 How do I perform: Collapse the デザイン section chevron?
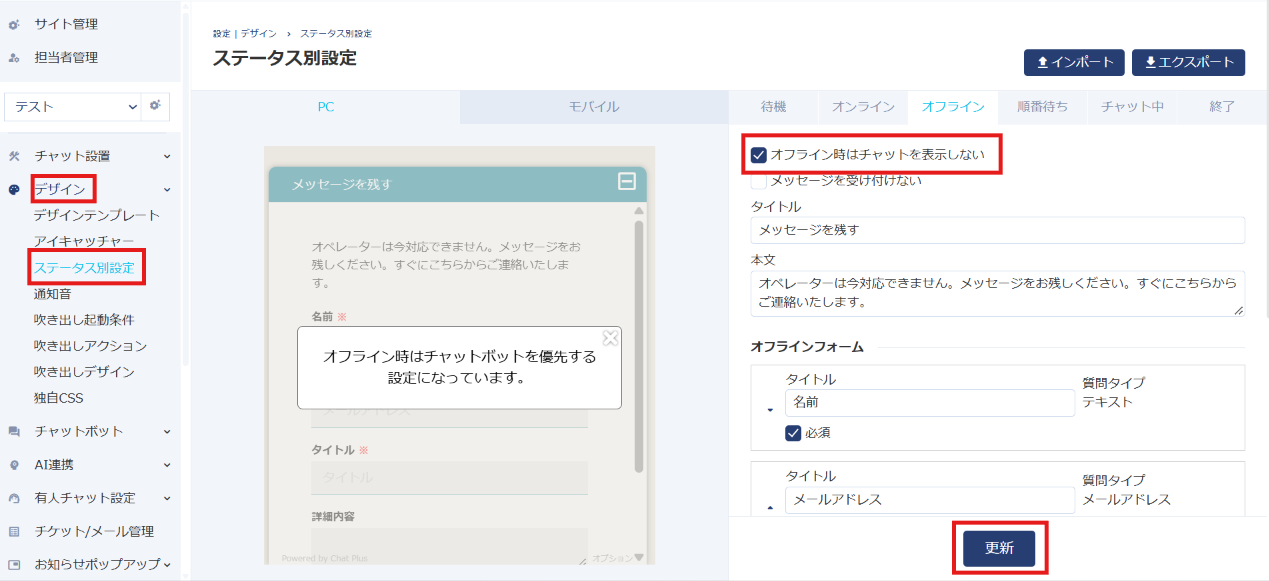click(x=167, y=189)
